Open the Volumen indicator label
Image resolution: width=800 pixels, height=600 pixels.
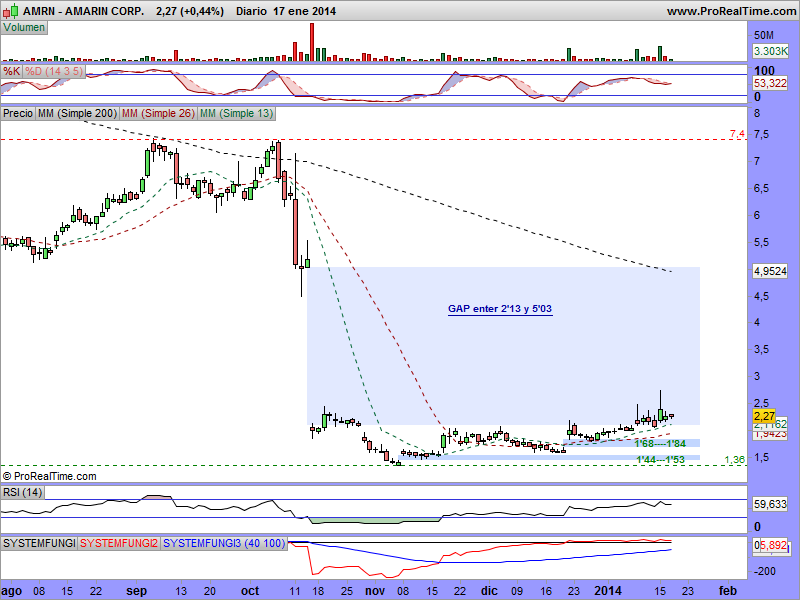(24, 28)
